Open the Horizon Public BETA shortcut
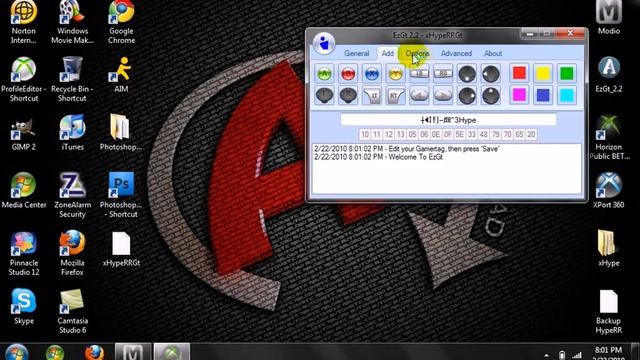The height and width of the screenshot is (360, 640). [x=609, y=137]
